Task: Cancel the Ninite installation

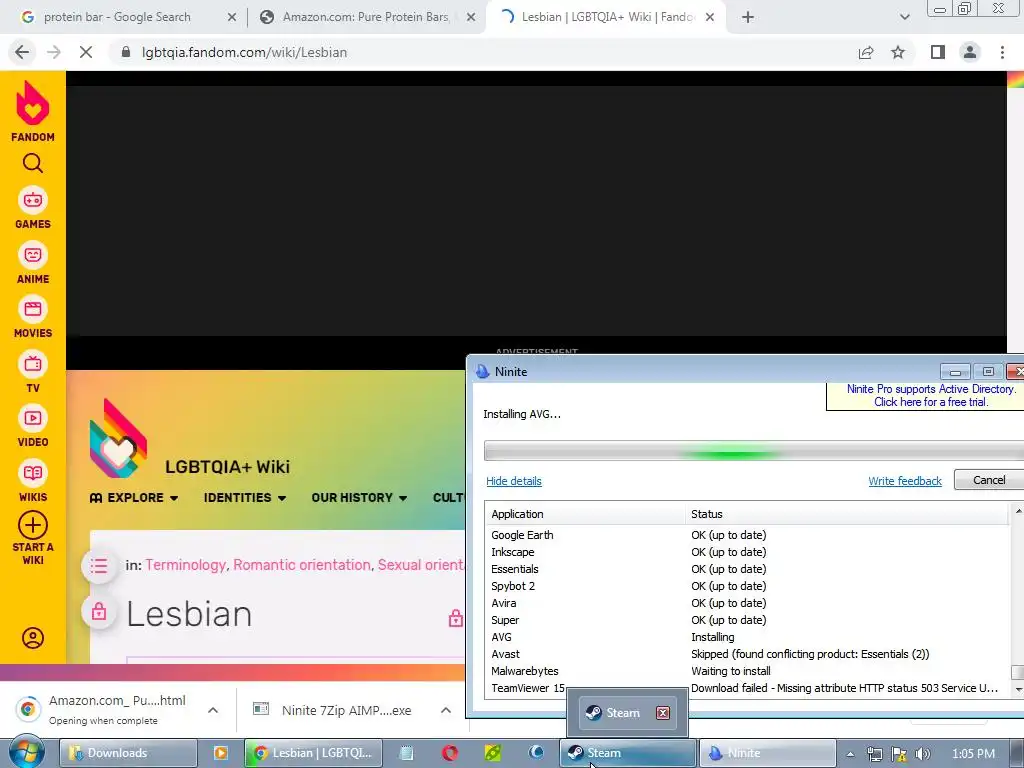Action: (989, 480)
